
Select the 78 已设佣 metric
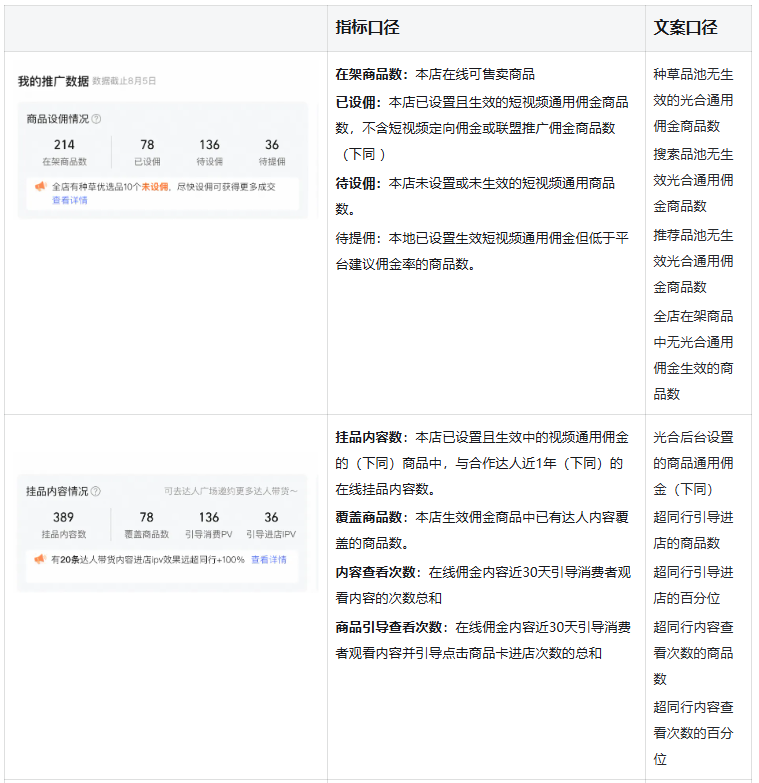(147, 152)
